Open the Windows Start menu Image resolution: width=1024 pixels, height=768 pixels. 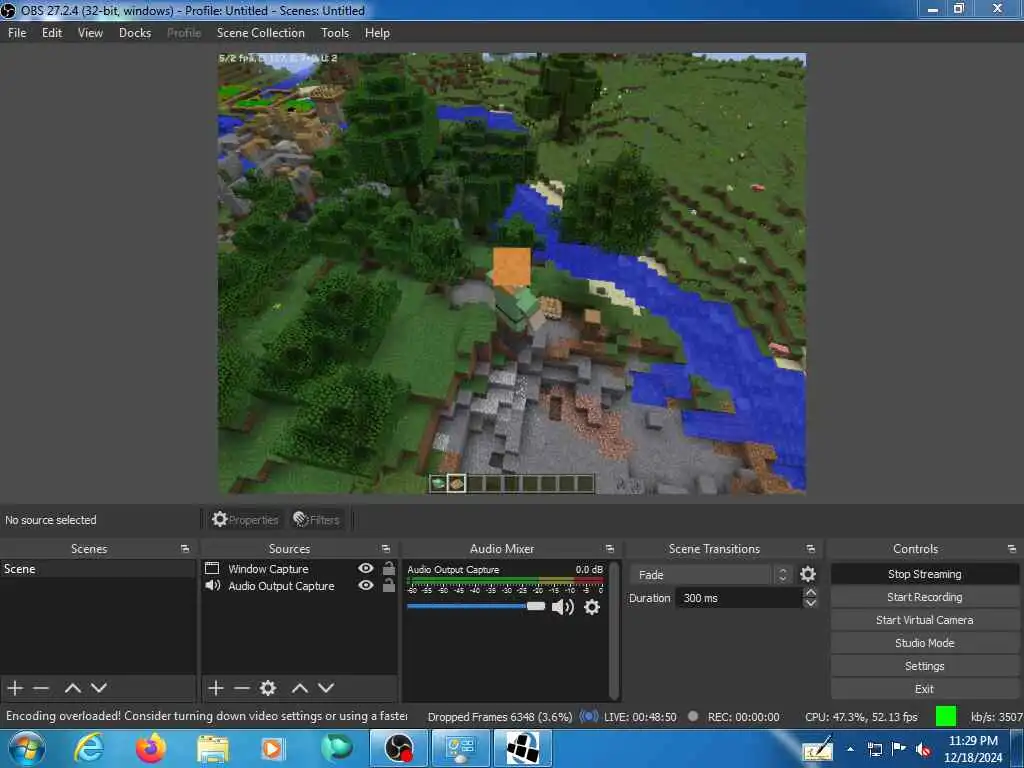coord(27,748)
